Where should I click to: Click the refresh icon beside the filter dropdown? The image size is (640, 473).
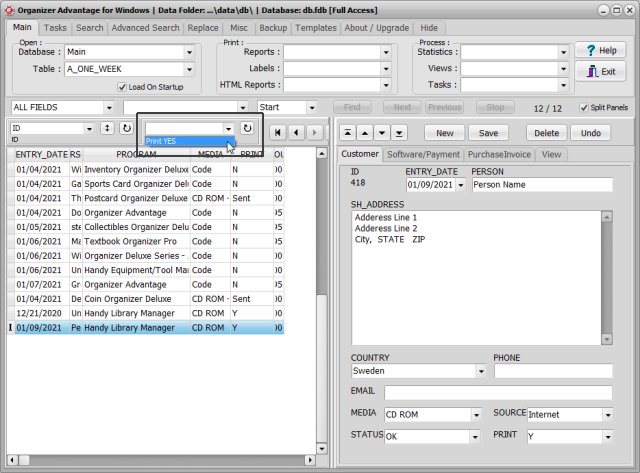coord(247,128)
